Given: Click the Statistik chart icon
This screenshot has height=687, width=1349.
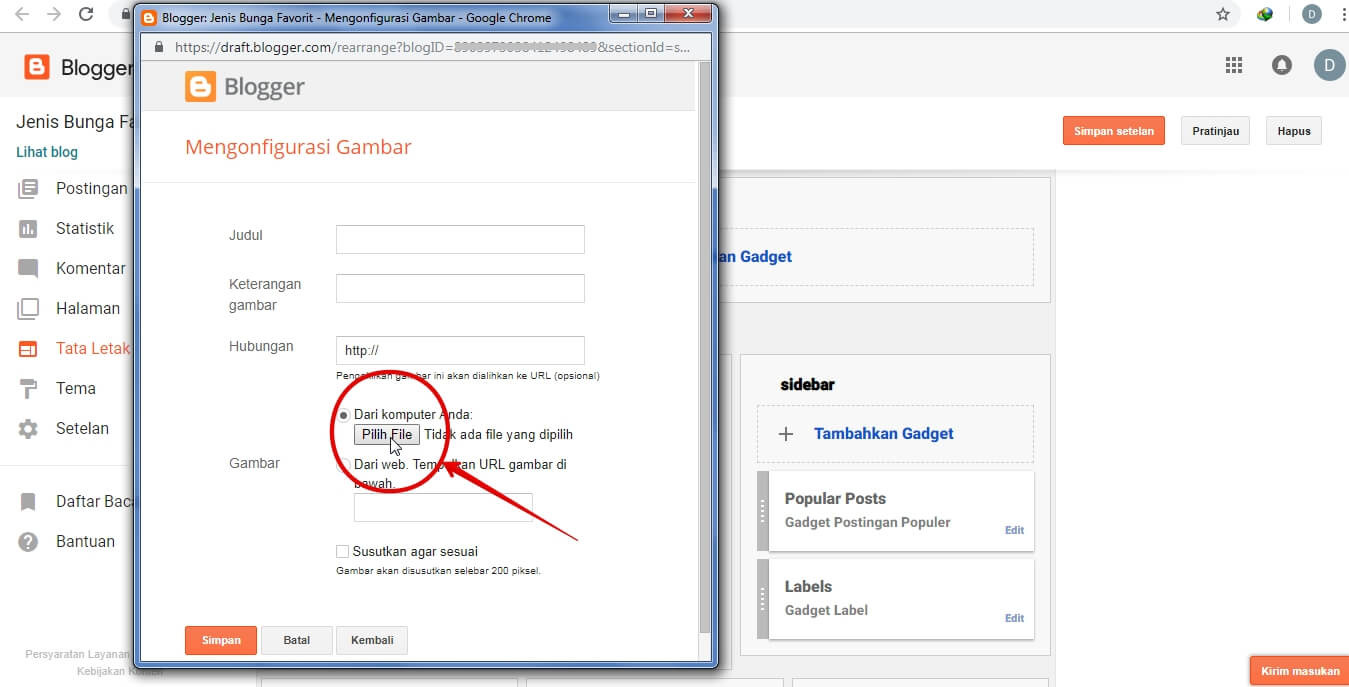Looking at the screenshot, I should [28, 228].
